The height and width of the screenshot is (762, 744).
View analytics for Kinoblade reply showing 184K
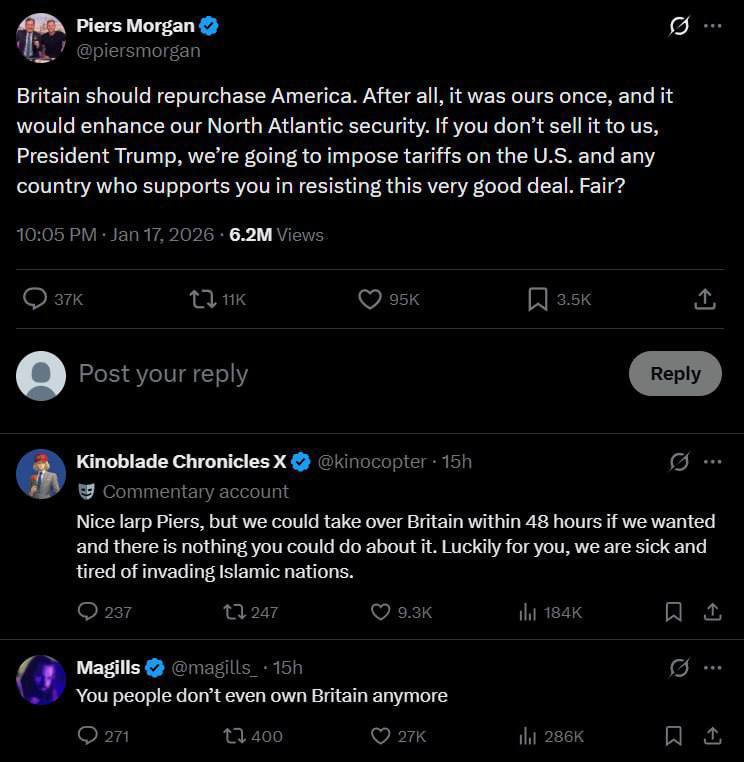pyautogui.click(x=528, y=612)
